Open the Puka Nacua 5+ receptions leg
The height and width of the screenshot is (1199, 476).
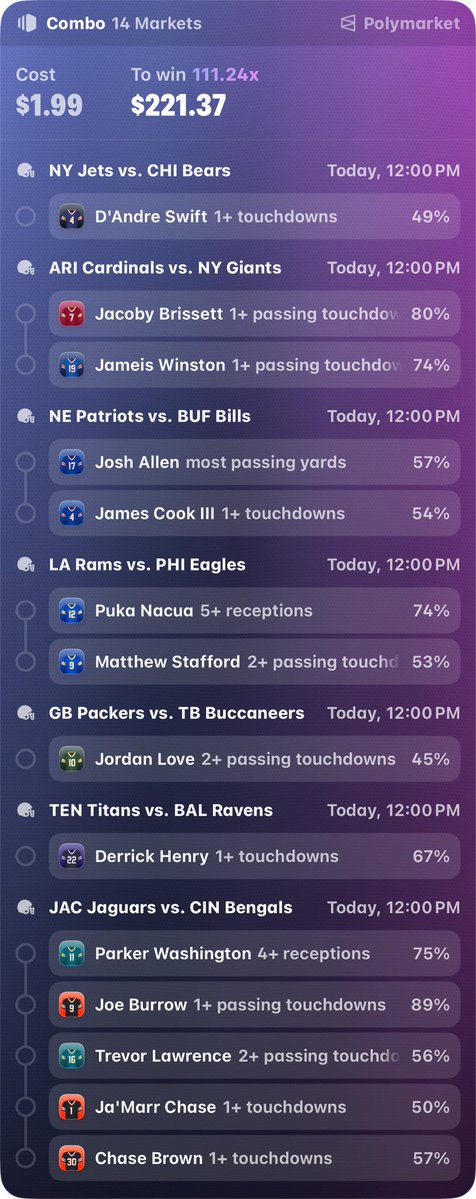[x=255, y=610]
